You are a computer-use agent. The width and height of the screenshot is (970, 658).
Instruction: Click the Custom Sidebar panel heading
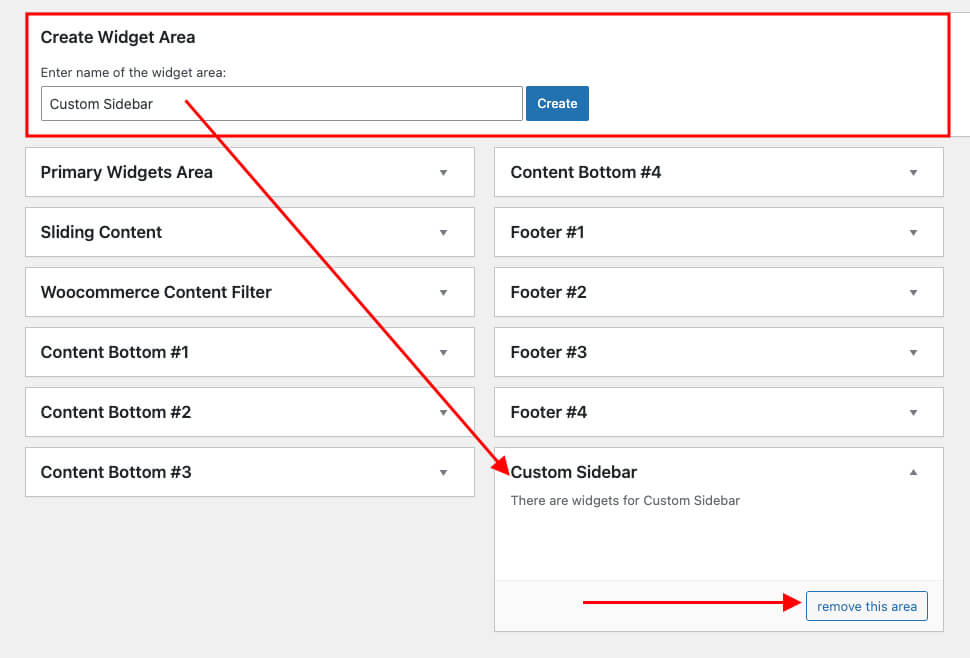[x=574, y=472]
